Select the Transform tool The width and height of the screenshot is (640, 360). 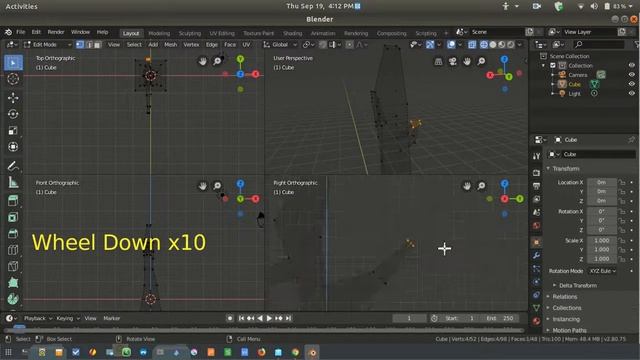point(13,147)
